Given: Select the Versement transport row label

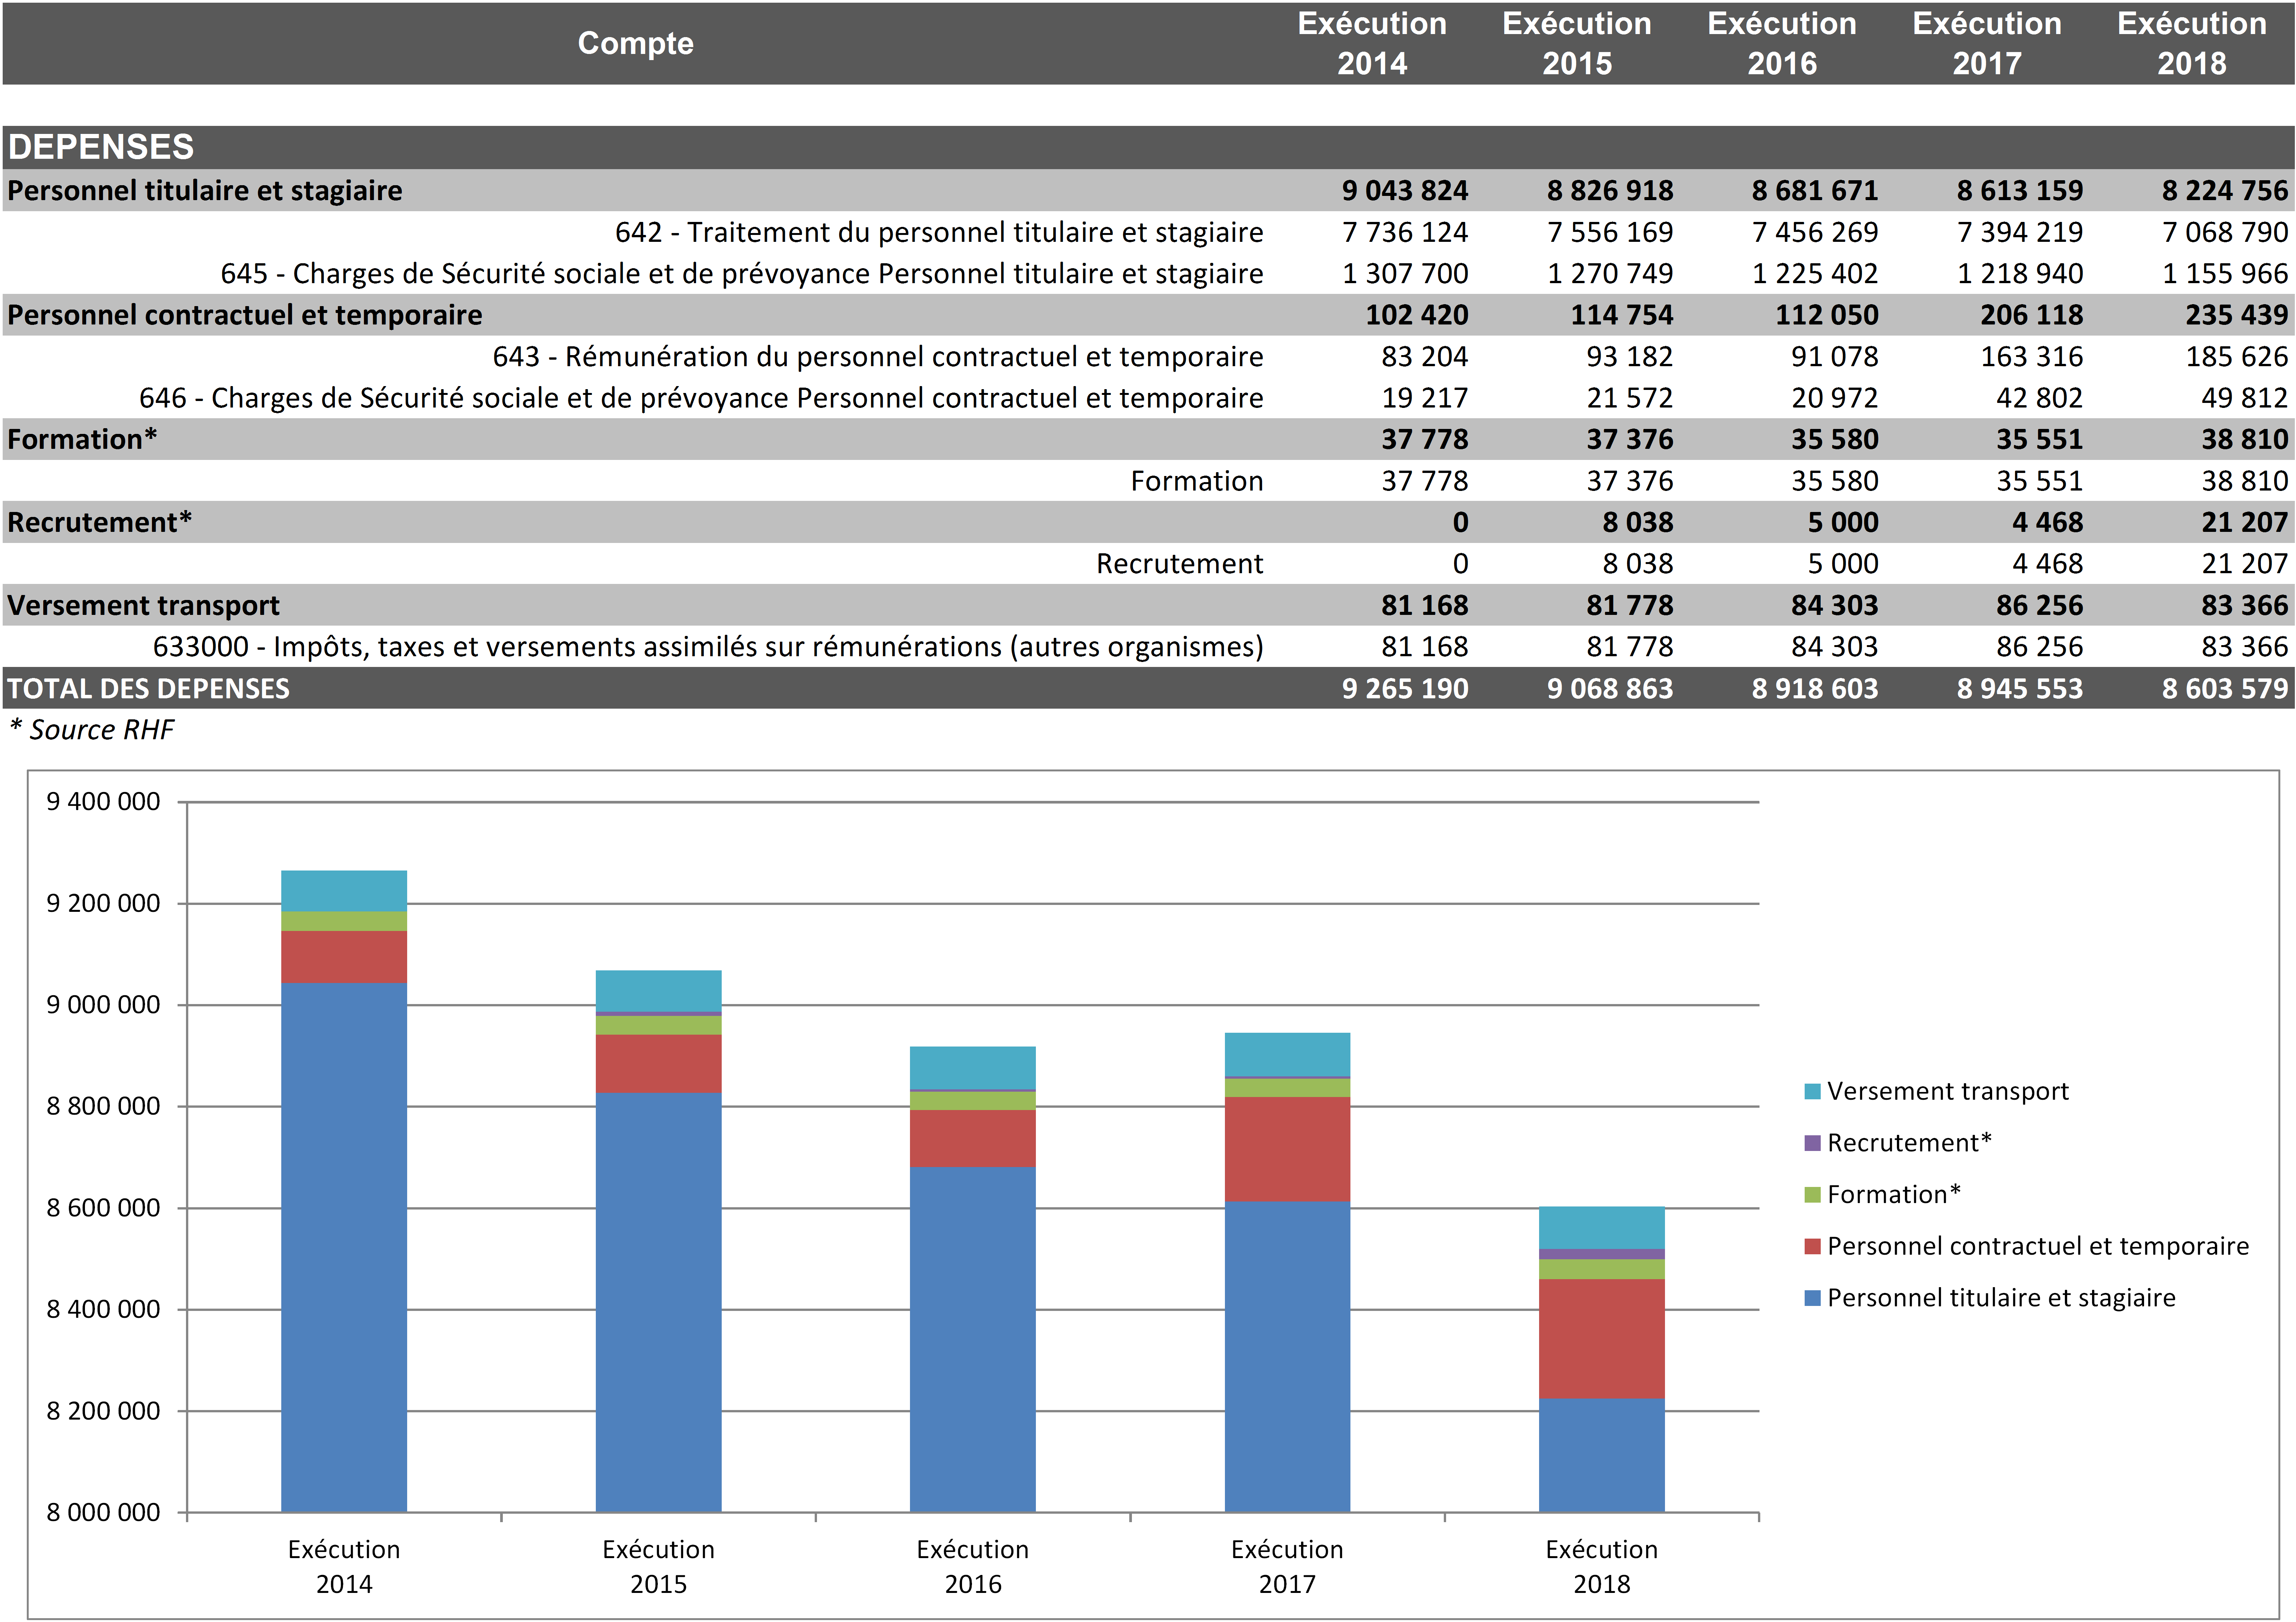Looking at the screenshot, I should coord(143,605).
